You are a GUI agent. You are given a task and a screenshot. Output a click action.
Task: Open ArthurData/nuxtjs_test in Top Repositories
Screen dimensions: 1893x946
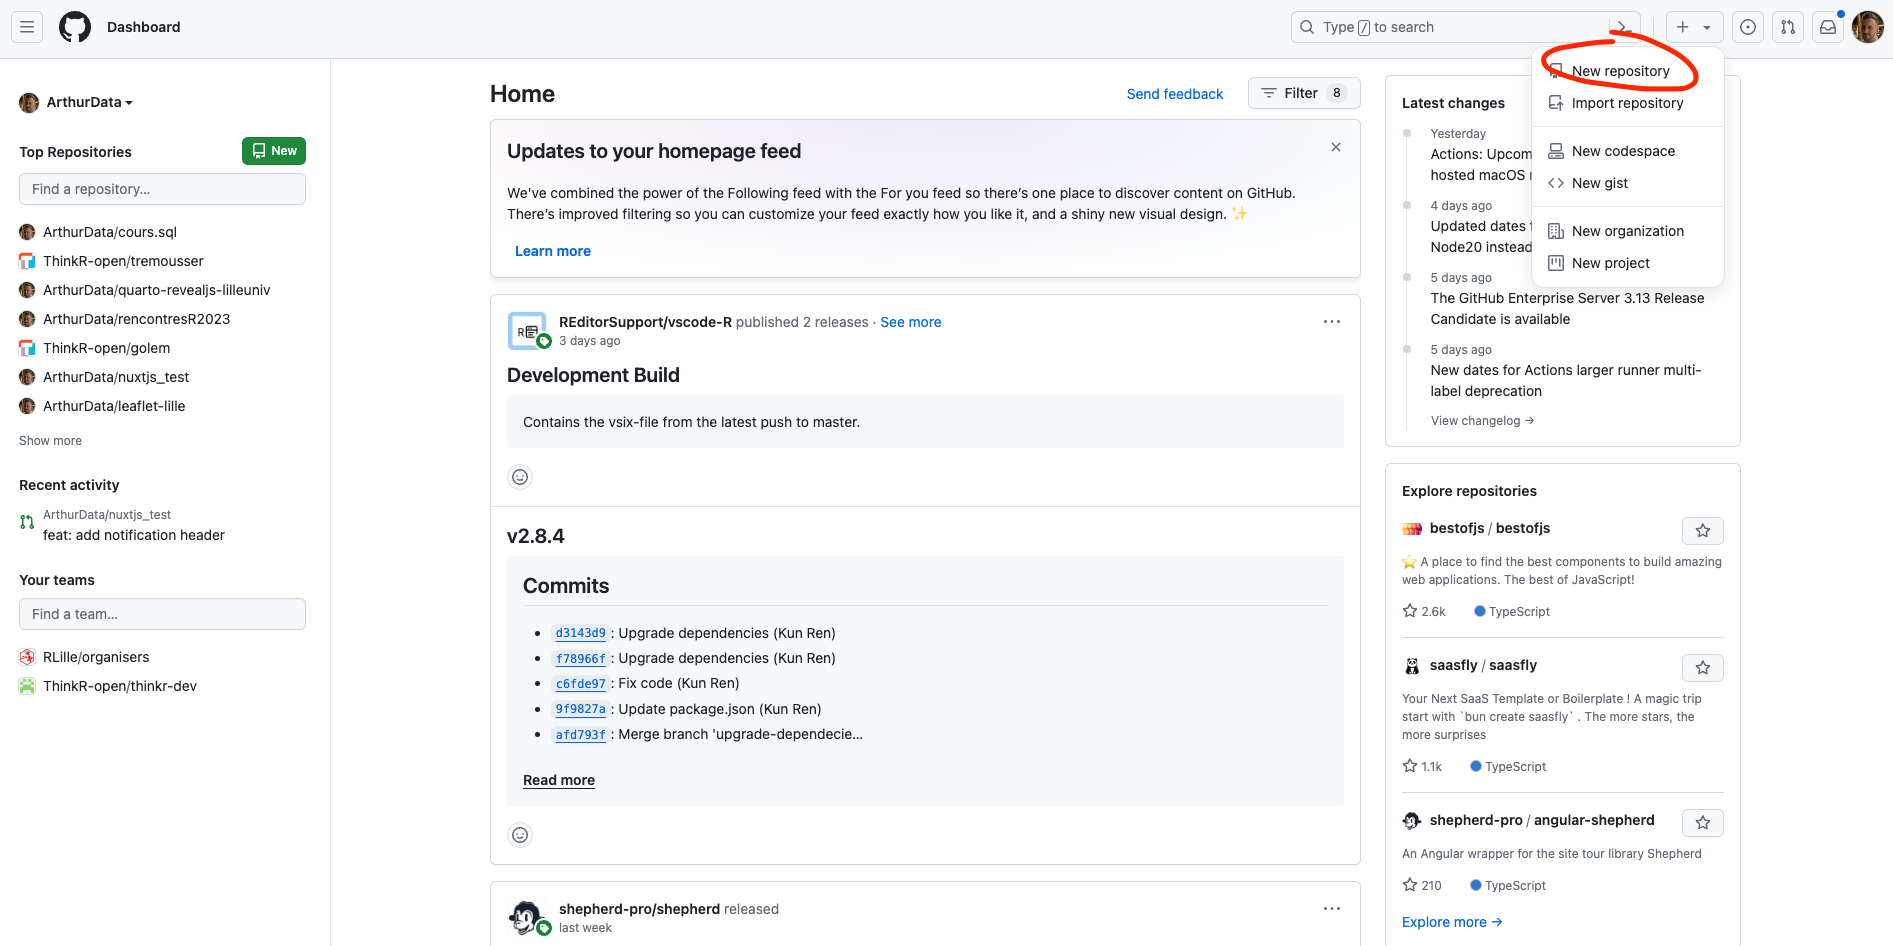click(x=116, y=377)
